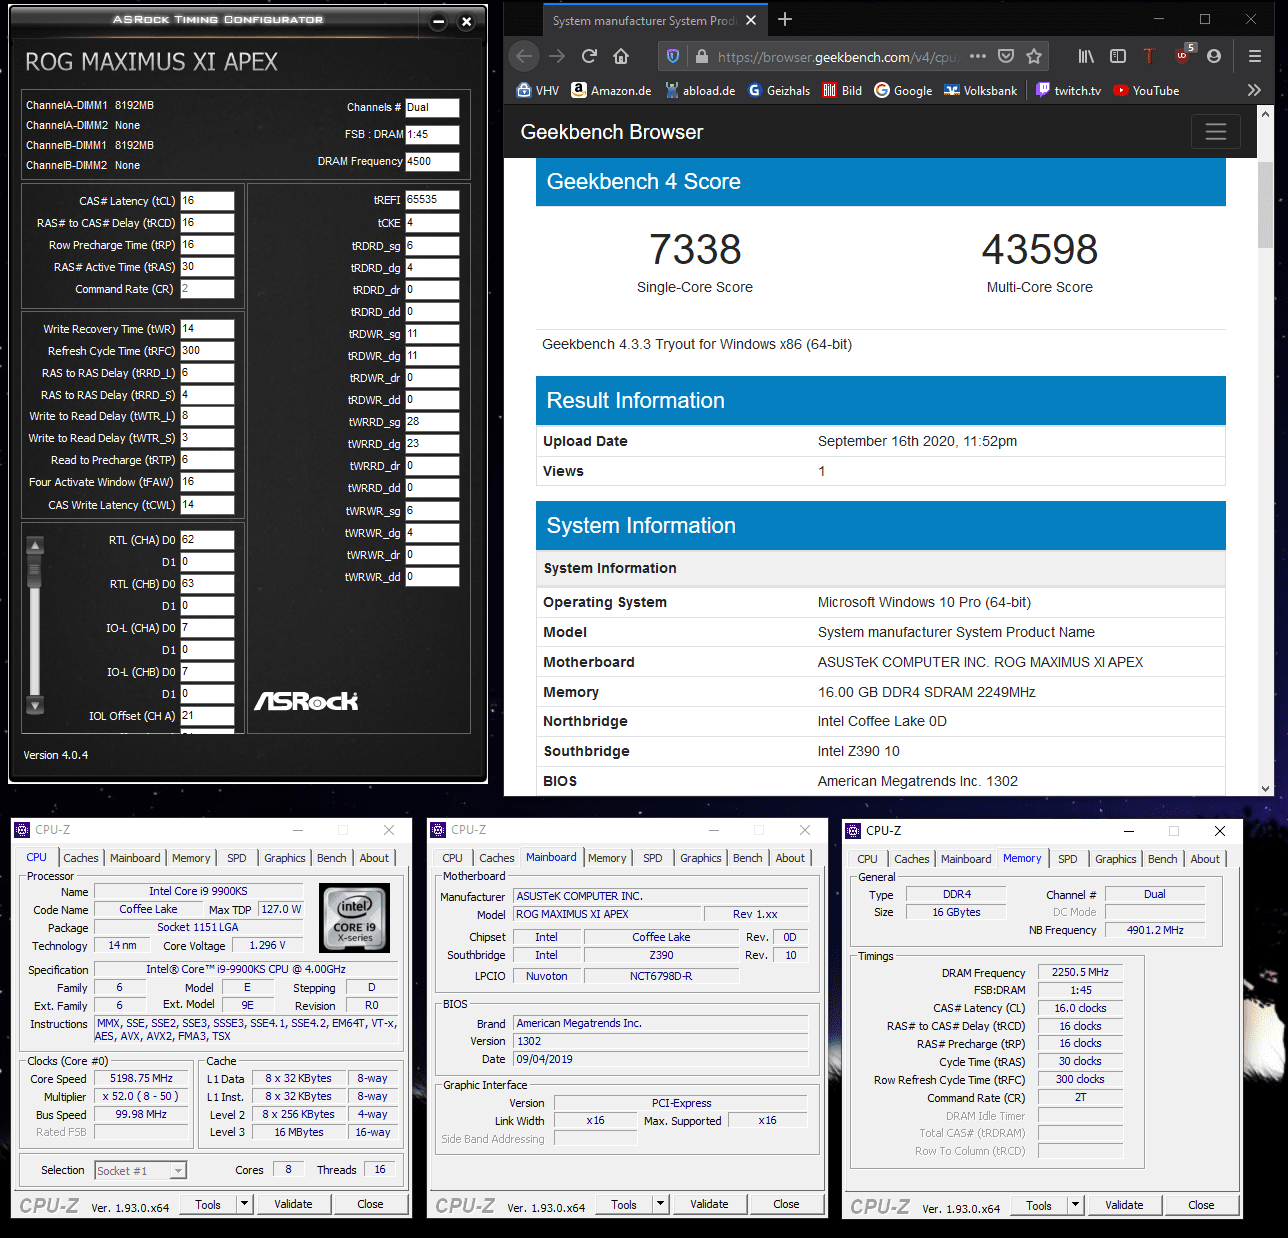Screen dimensions: 1288x1238
Task: Click ASRock scroll down arrow
Action: point(35,705)
